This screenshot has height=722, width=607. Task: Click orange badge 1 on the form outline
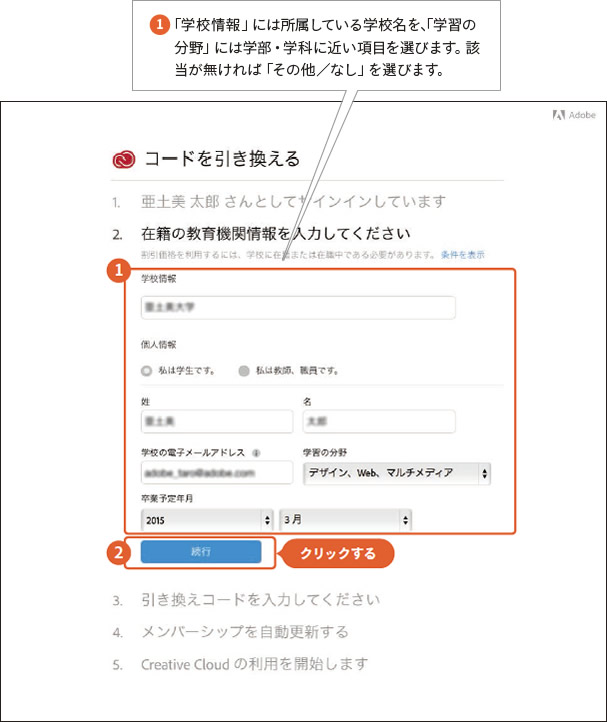(117, 270)
